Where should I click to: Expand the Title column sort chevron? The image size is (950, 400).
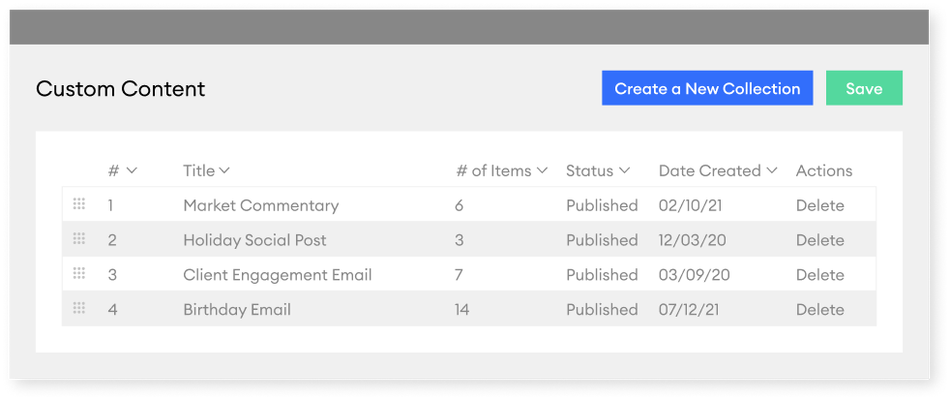(x=224, y=171)
